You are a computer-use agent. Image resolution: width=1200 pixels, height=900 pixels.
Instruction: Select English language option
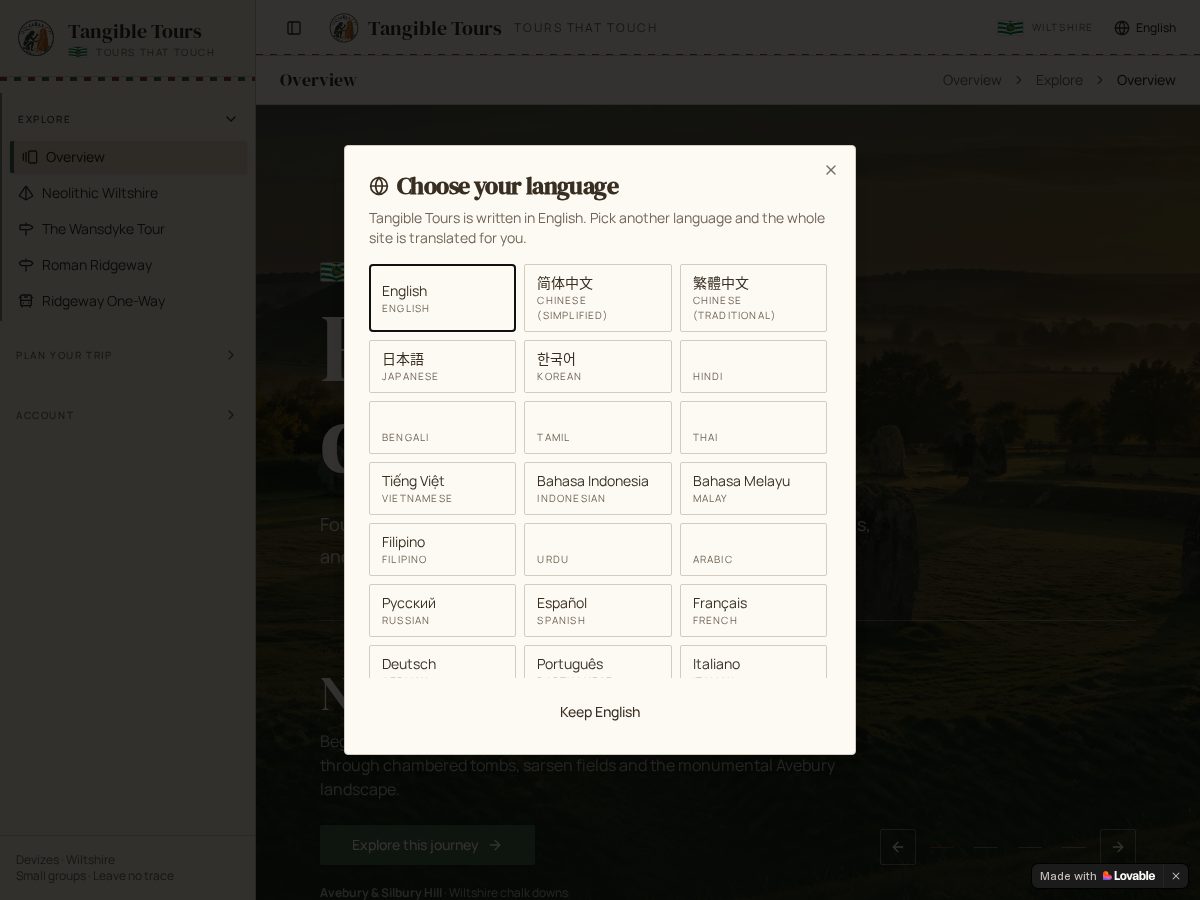click(x=442, y=298)
